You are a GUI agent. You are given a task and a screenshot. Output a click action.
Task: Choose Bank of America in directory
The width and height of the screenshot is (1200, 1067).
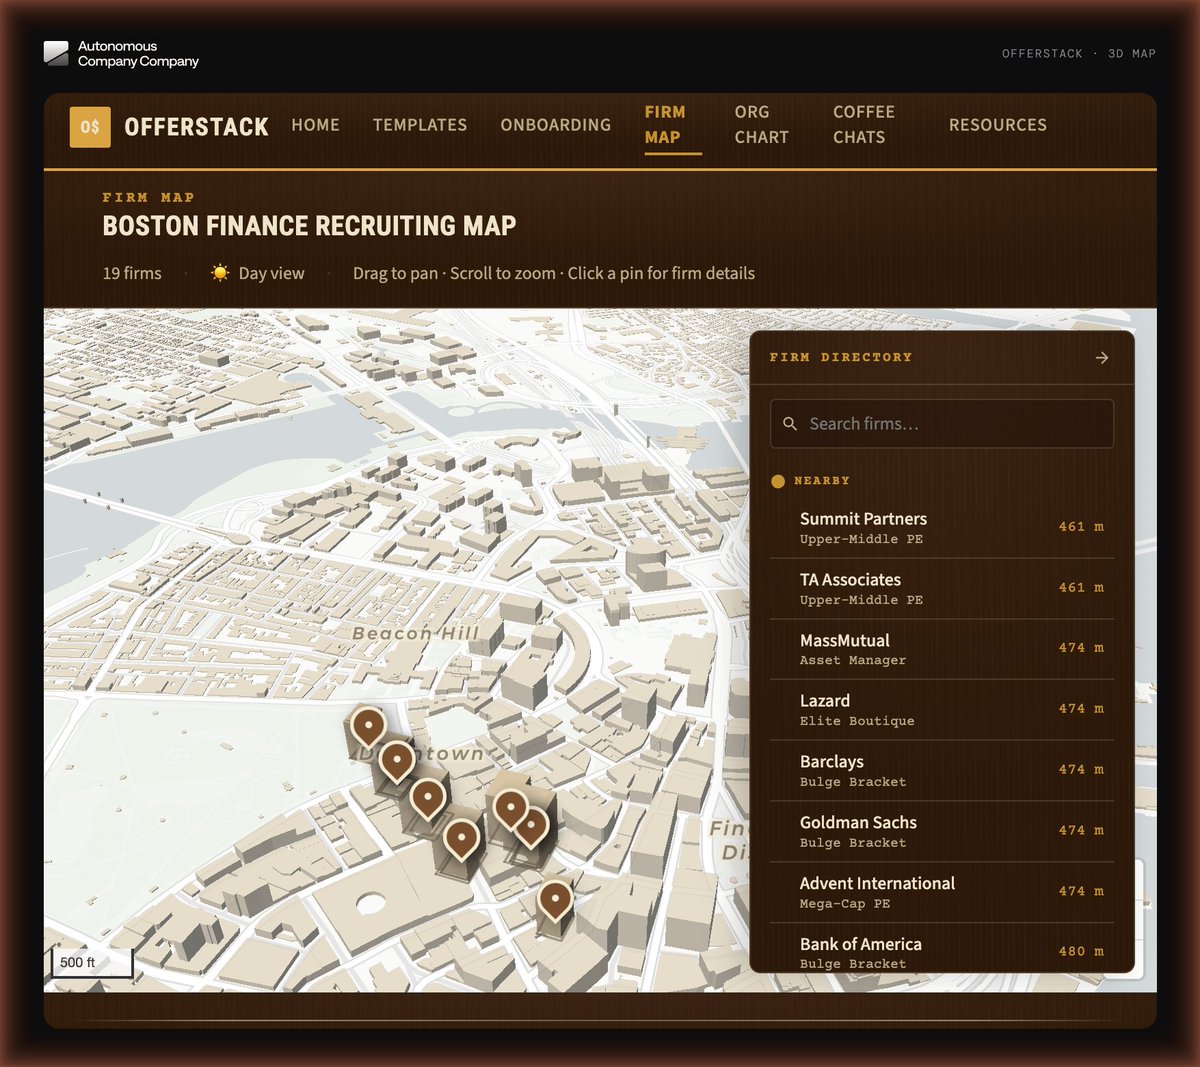[x=942, y=950]
